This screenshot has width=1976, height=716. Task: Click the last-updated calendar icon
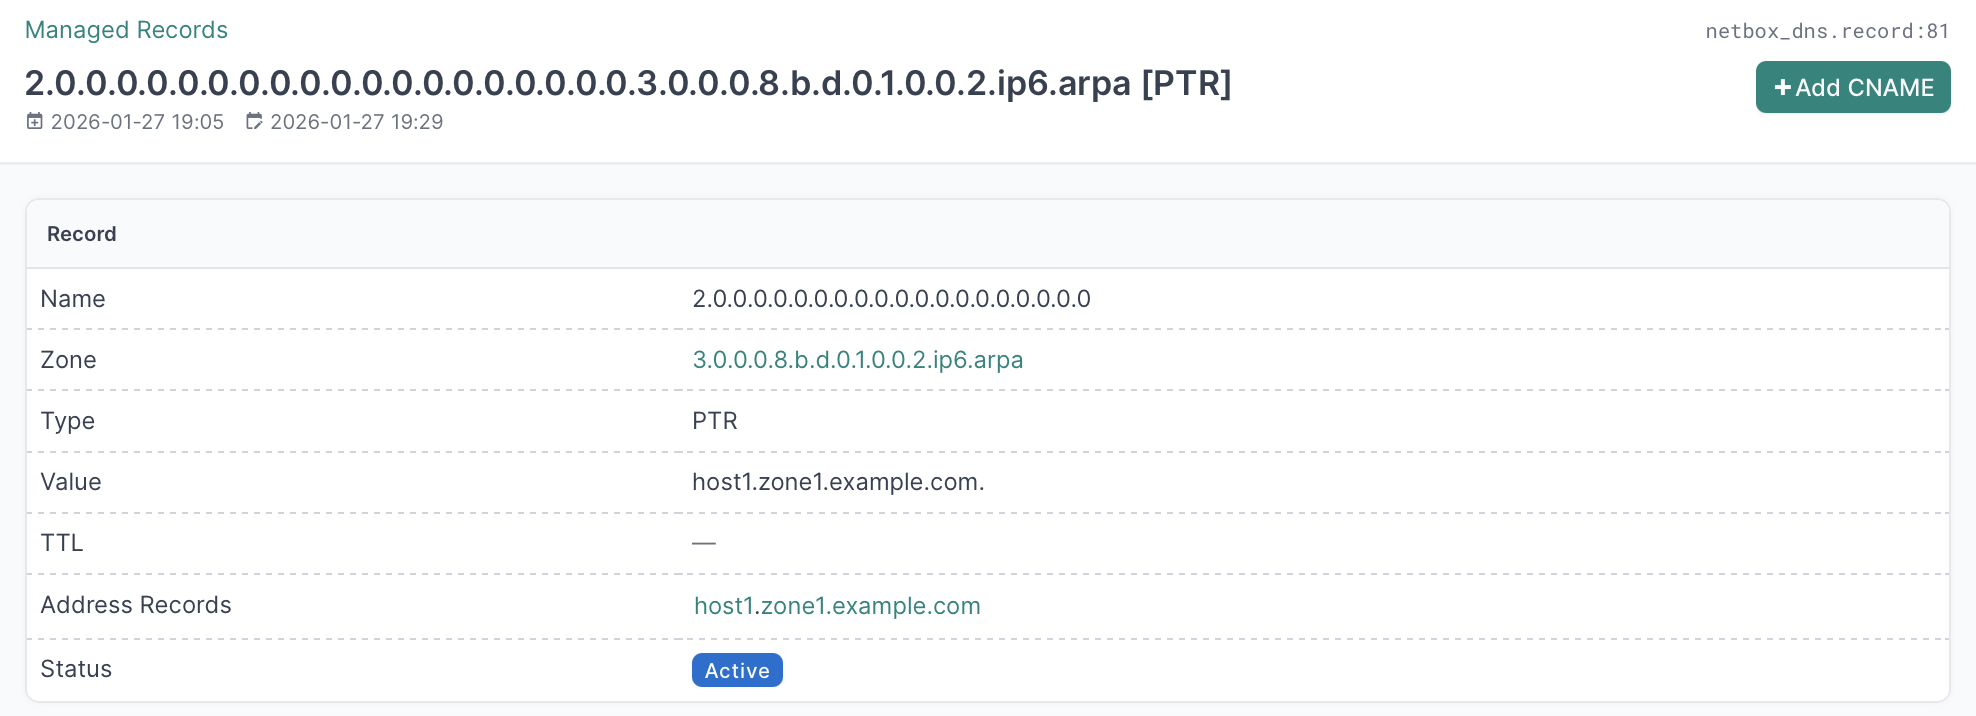[254, 121]
